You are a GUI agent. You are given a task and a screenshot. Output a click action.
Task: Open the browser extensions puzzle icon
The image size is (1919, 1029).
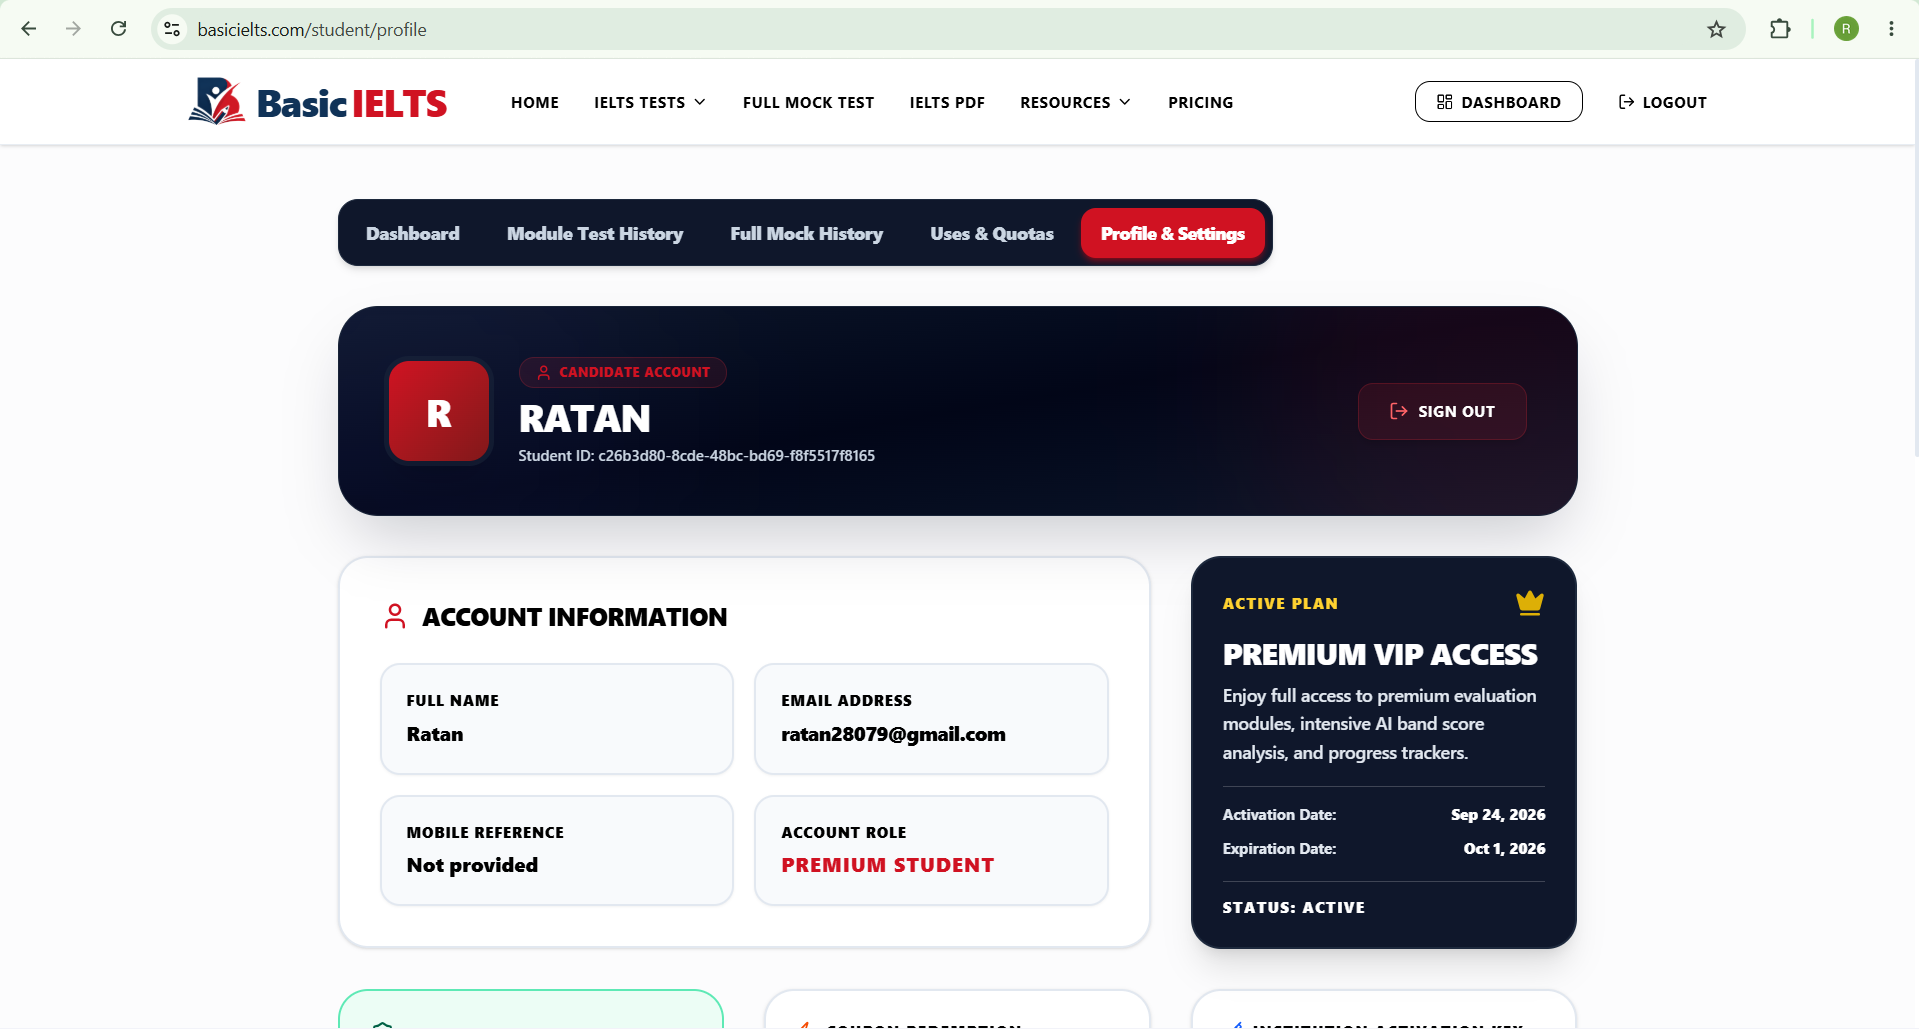coord(1780,29)
